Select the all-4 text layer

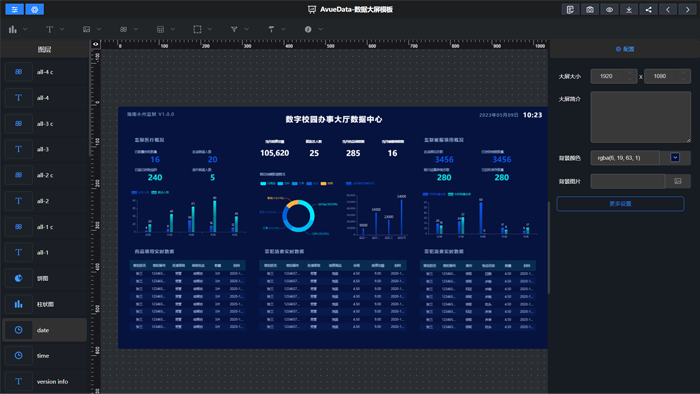tap(45, 98)
